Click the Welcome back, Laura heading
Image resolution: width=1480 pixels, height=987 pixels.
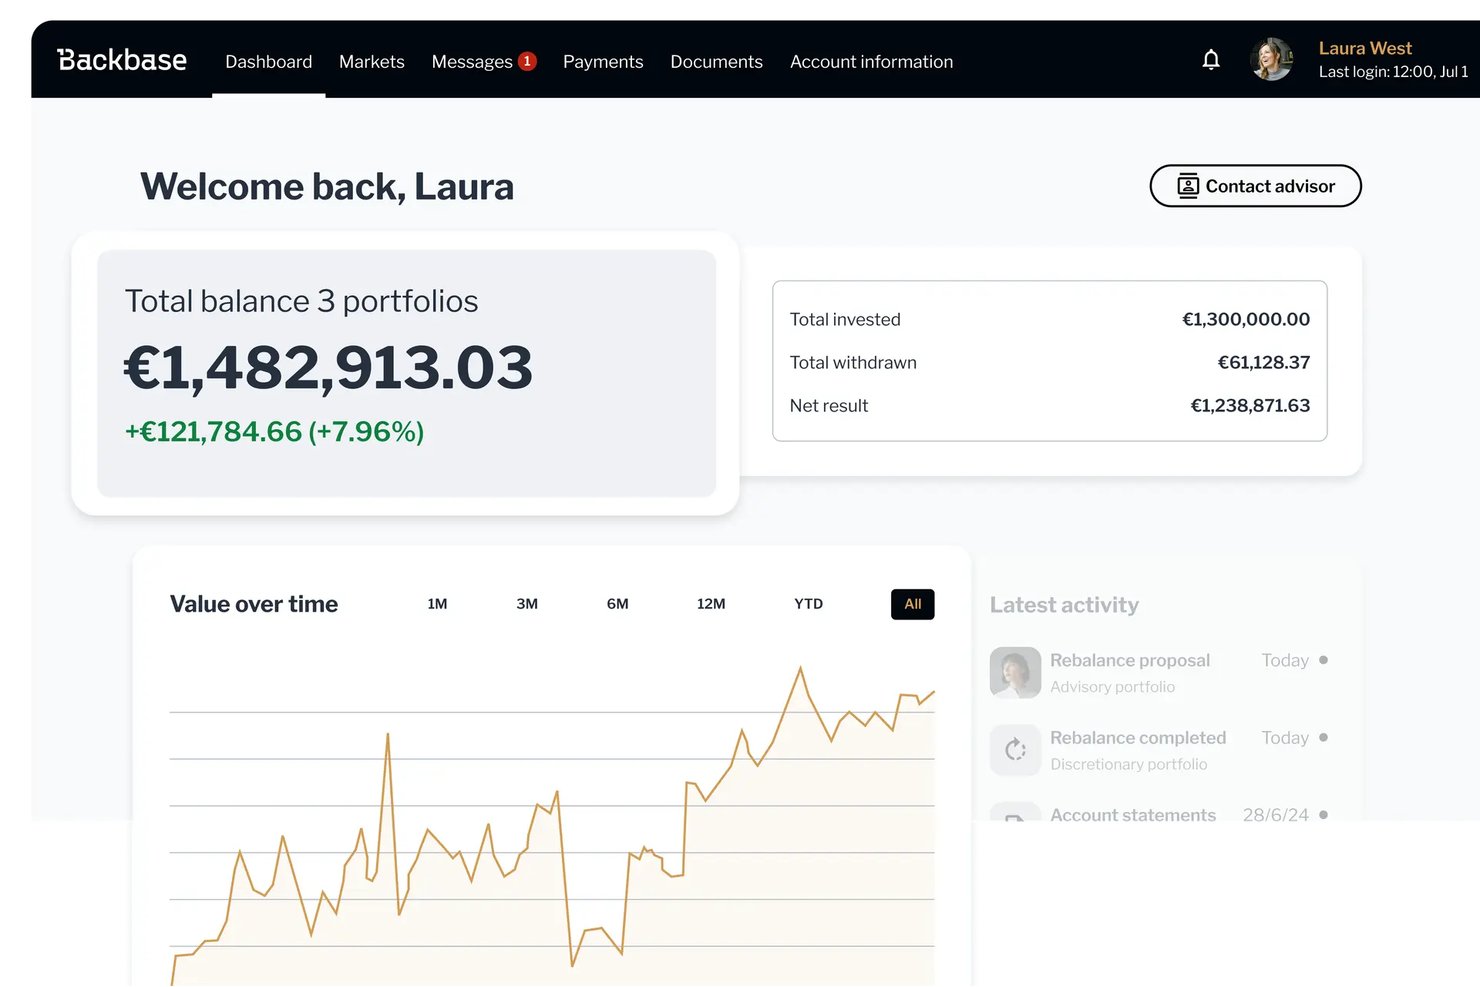327,187
